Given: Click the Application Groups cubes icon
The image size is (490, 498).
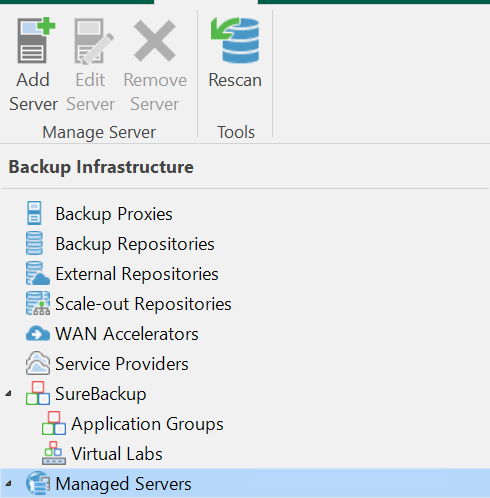Looking at the screenshot, I should pyautogui.click(x=54, y=423).
